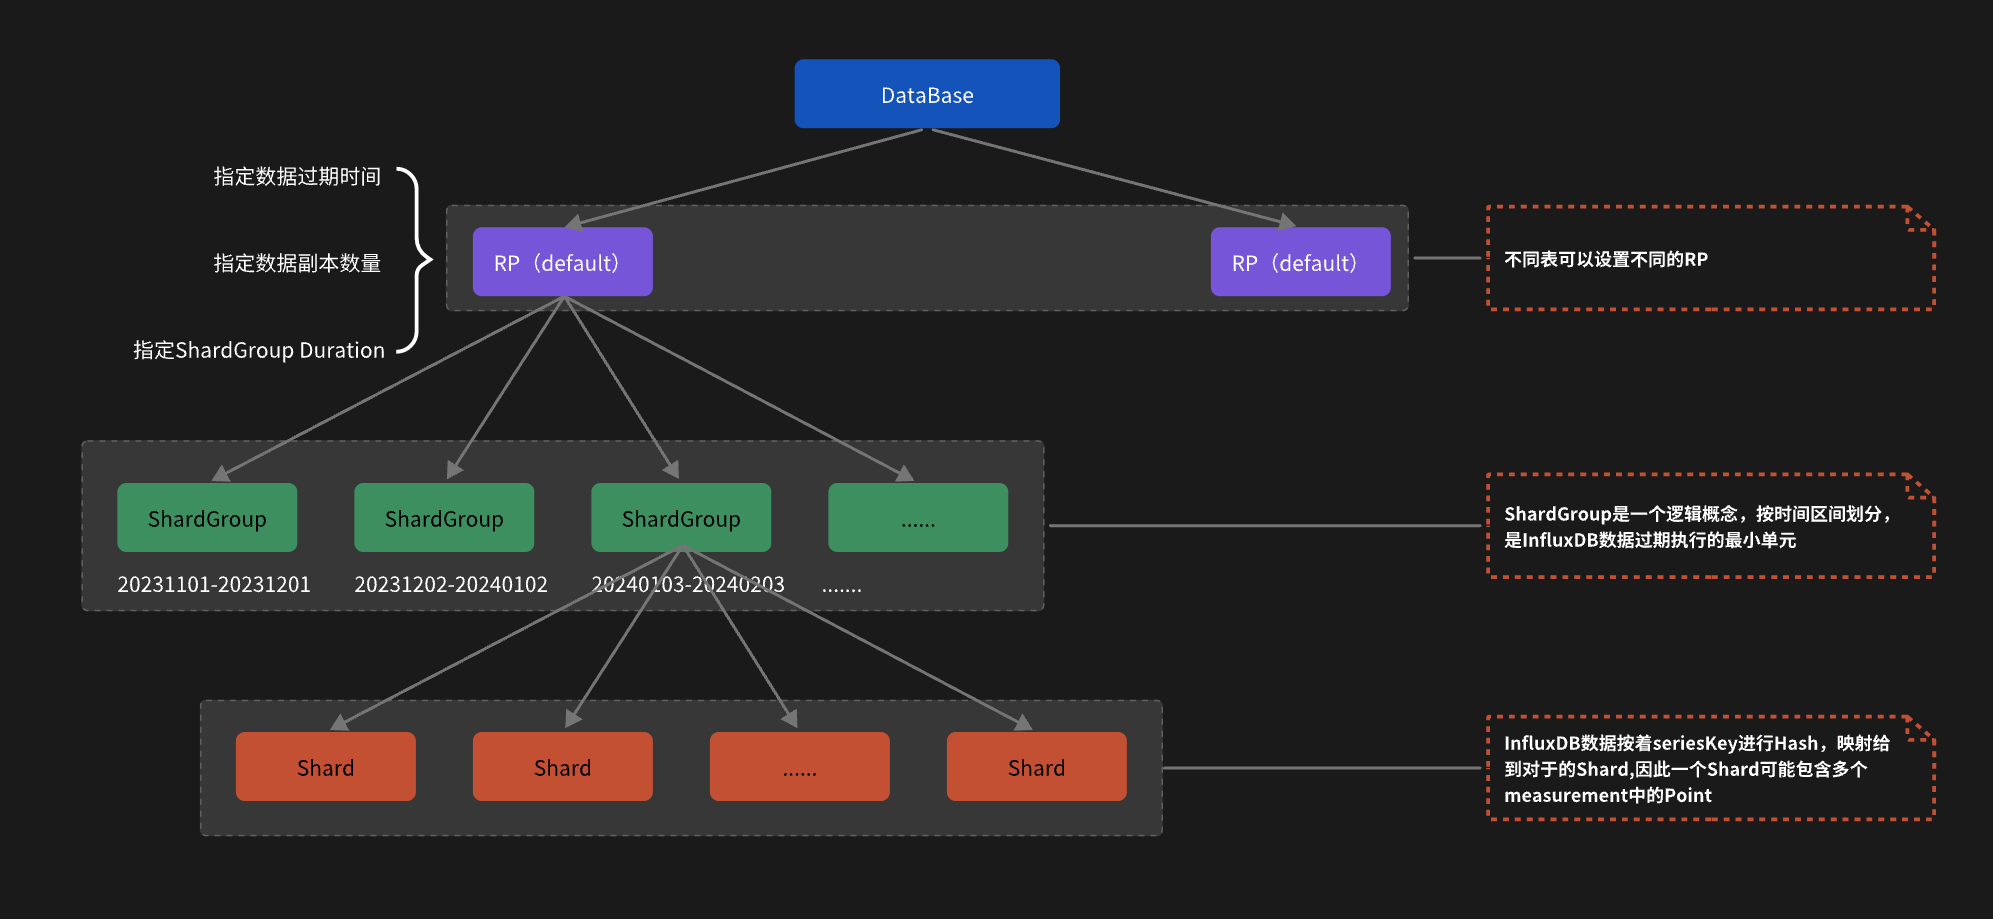This screenshot has height=919, width=1993.
Task: Open the note 不同表可以设置不同的RP
Action: tap(1711, 259)
